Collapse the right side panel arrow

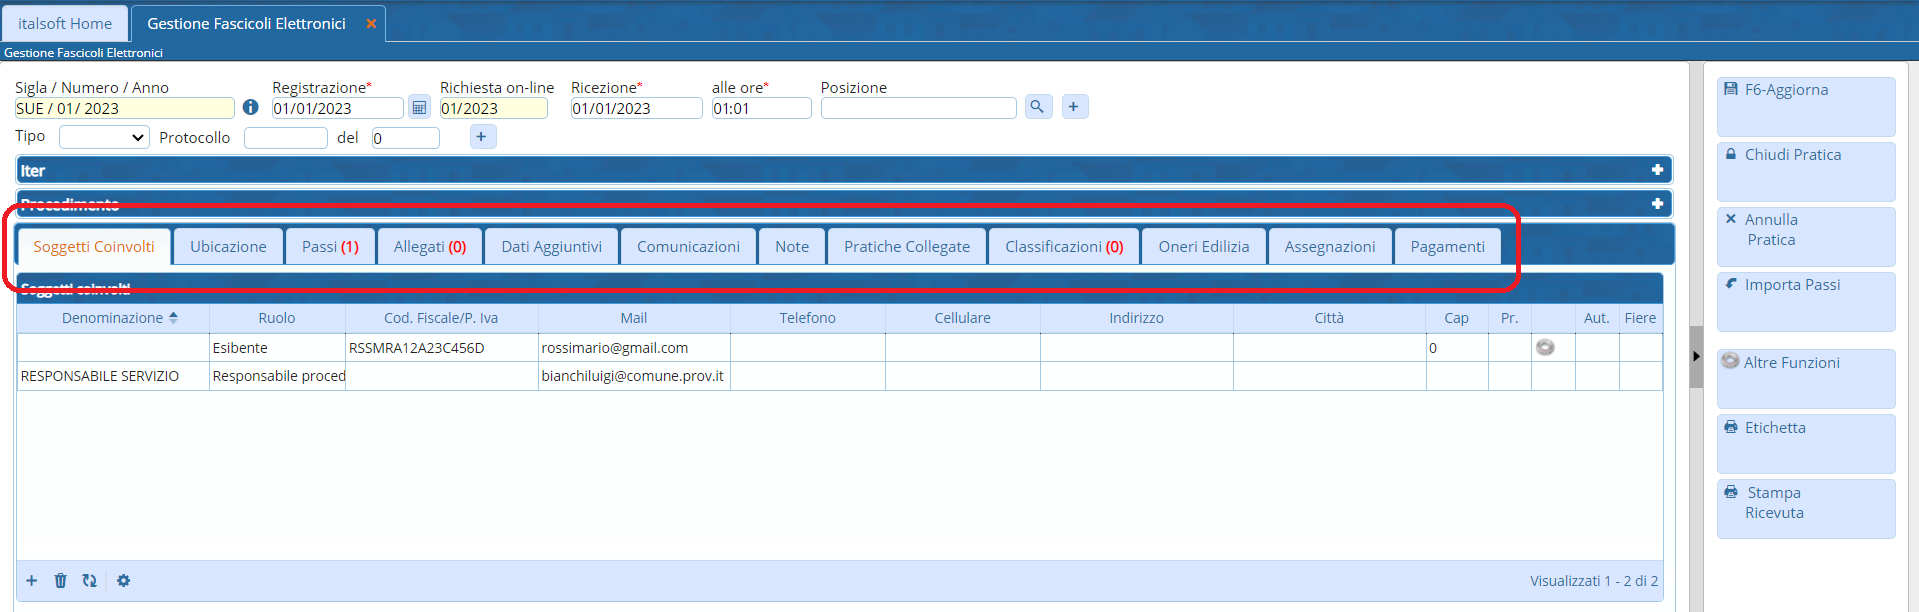1696,356
